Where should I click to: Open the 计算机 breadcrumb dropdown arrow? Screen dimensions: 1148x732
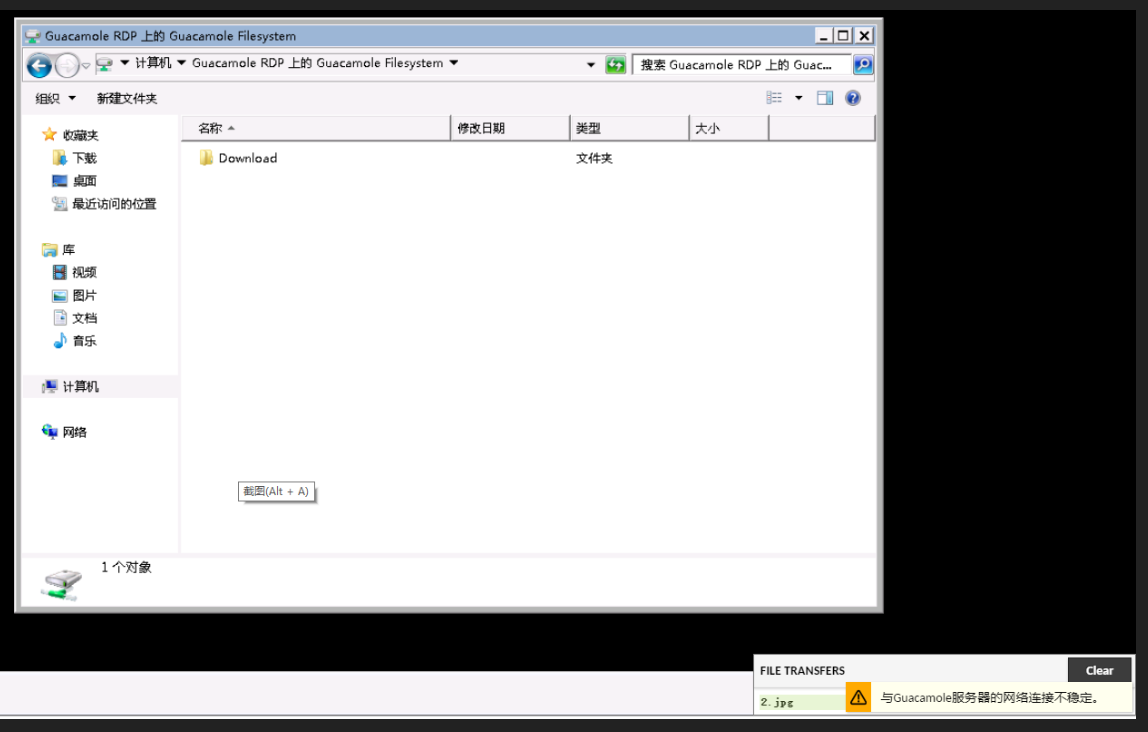[181, 62]
